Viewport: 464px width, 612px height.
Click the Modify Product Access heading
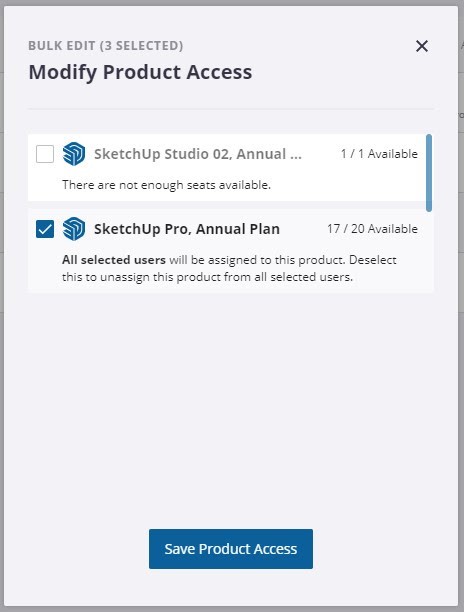click(140, 72)
